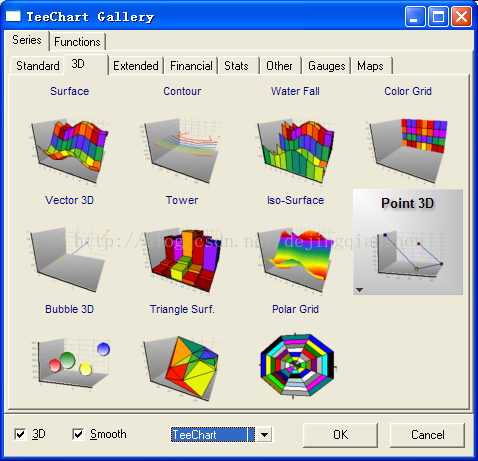Open the Standard gallery tab

tap(38, 66)
